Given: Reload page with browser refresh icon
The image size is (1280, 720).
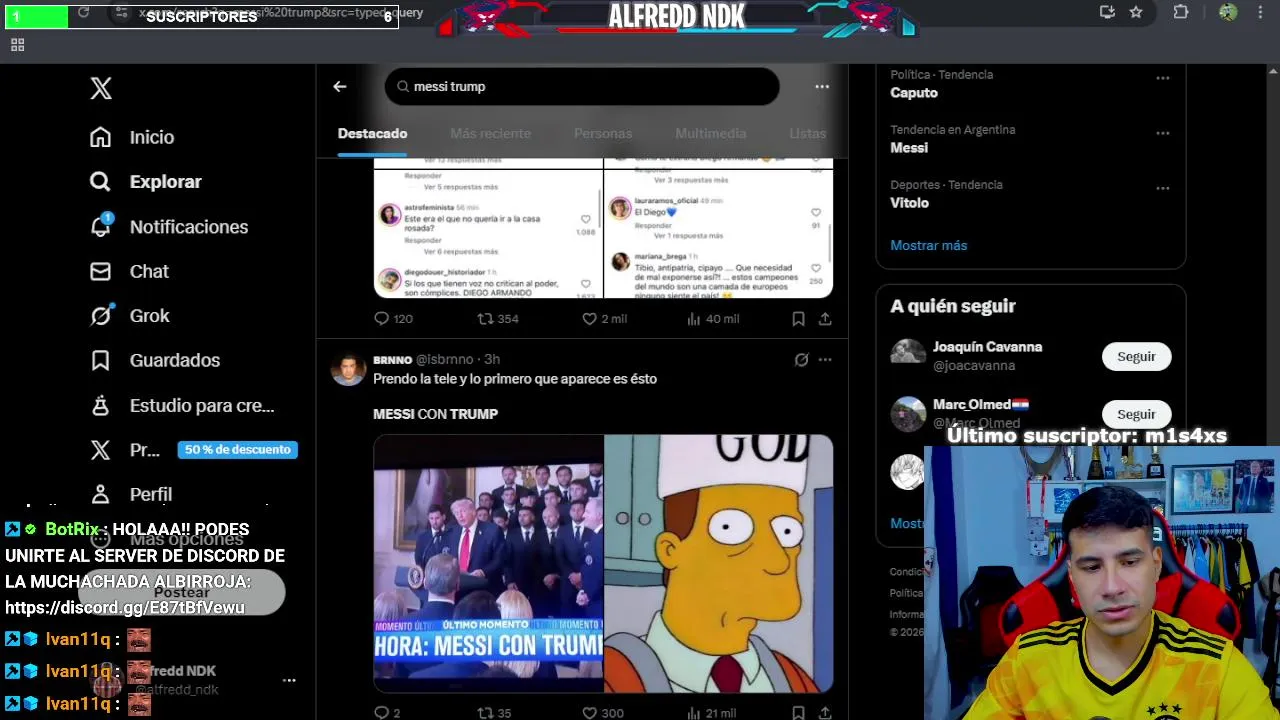Looking at the screenshot, I should tap(84, 12).
